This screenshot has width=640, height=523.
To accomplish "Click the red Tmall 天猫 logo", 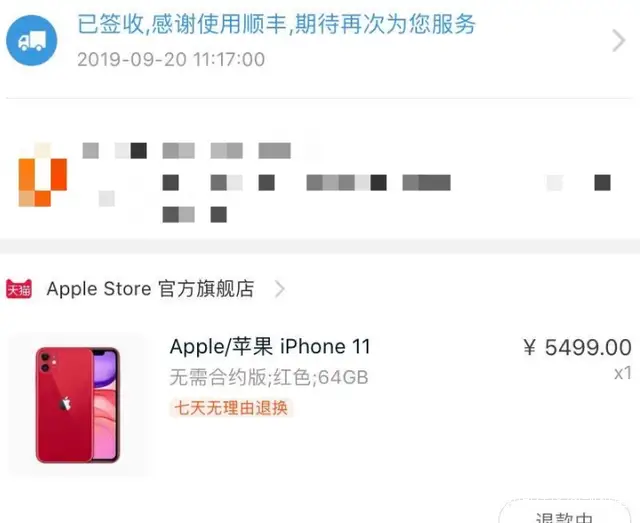I will (x=19, y=289).
